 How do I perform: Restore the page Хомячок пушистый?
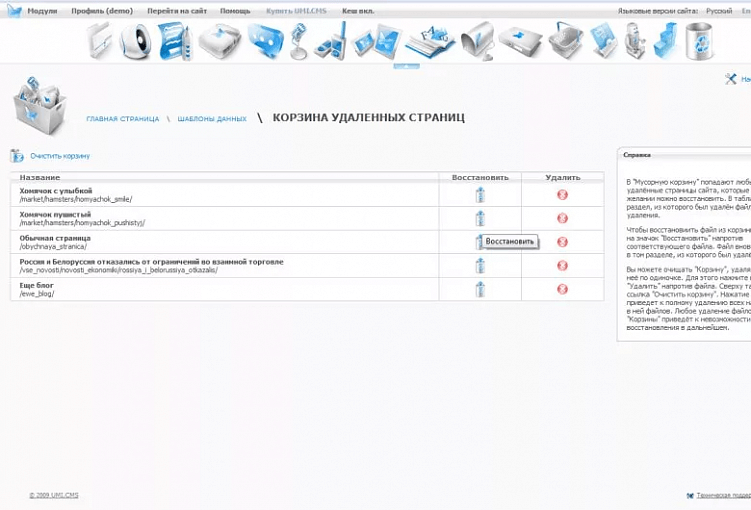tap(480, 218)
